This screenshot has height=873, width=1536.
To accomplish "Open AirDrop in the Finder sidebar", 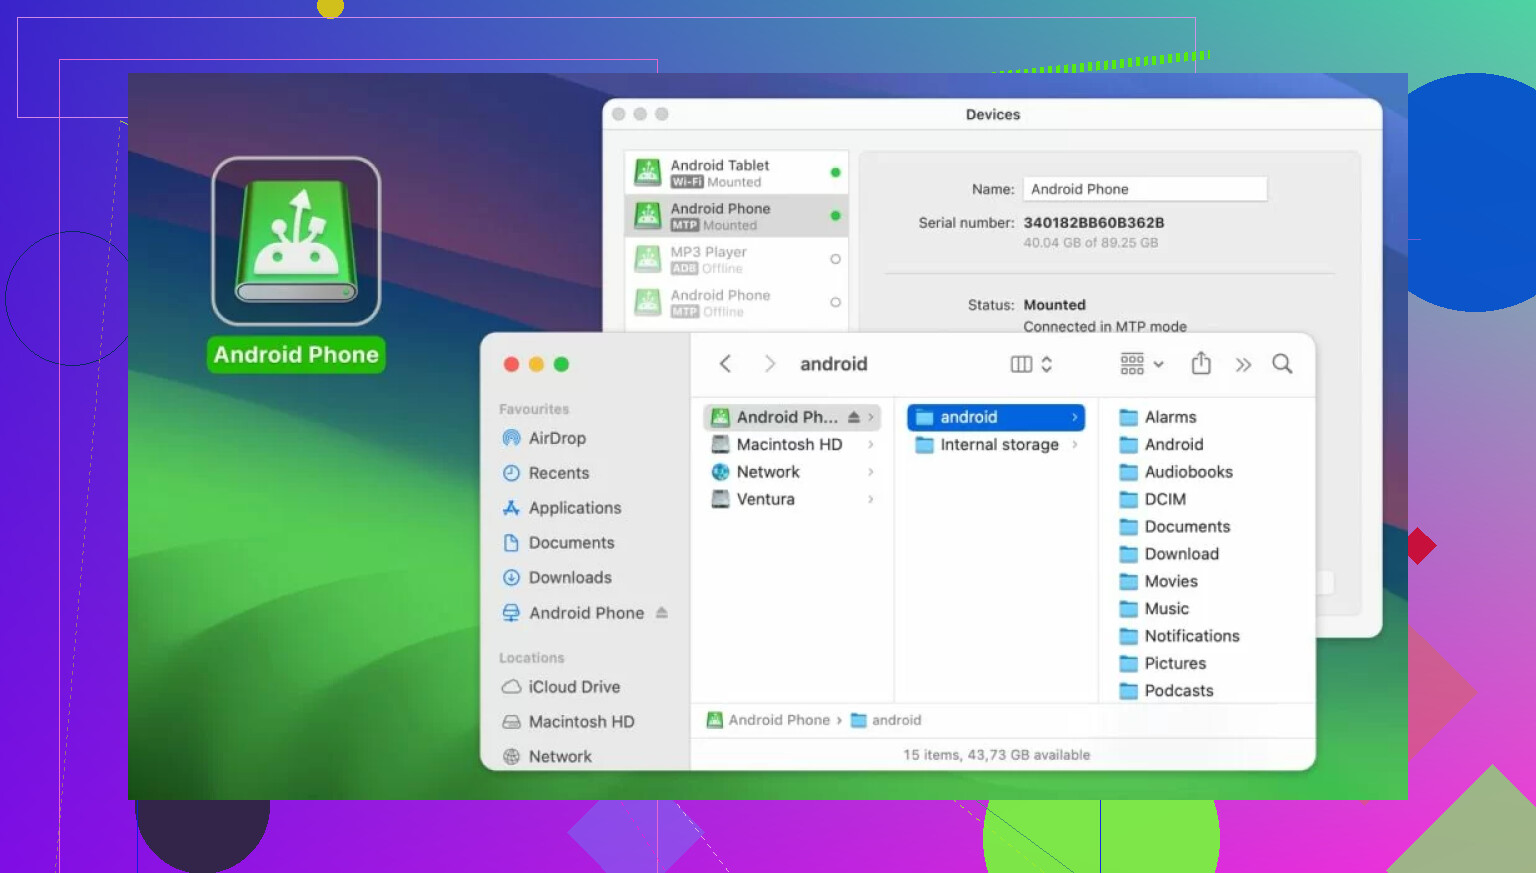I will (x=544, y=438).
